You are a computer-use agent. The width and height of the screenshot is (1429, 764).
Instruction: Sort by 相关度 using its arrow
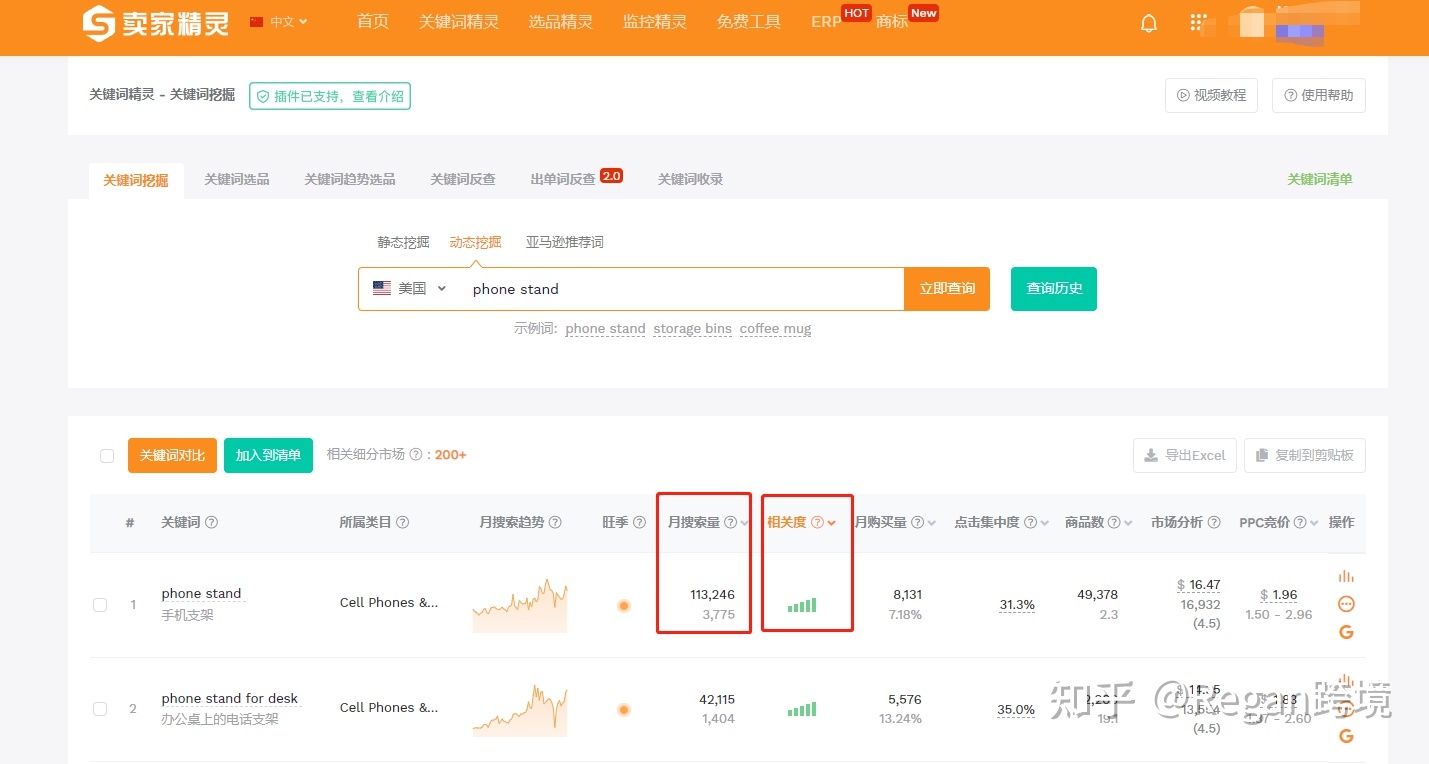coord(831,523)
